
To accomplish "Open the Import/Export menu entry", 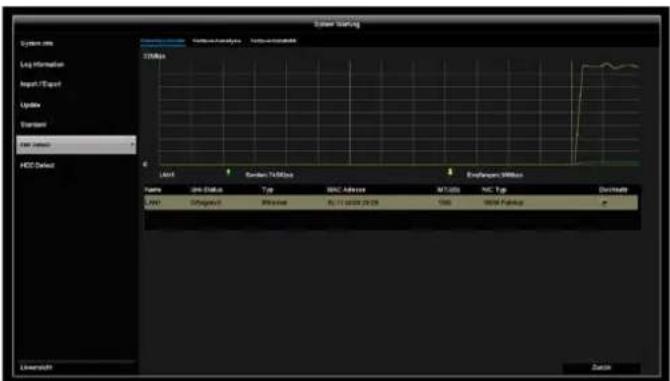I will pos(40,84).
